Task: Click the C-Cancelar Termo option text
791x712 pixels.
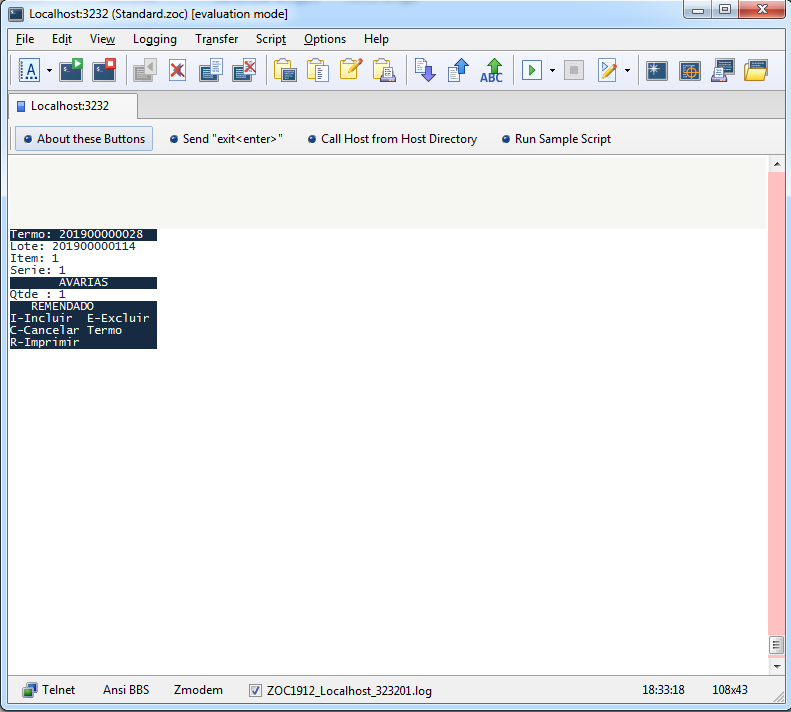Action: (66, 331)
